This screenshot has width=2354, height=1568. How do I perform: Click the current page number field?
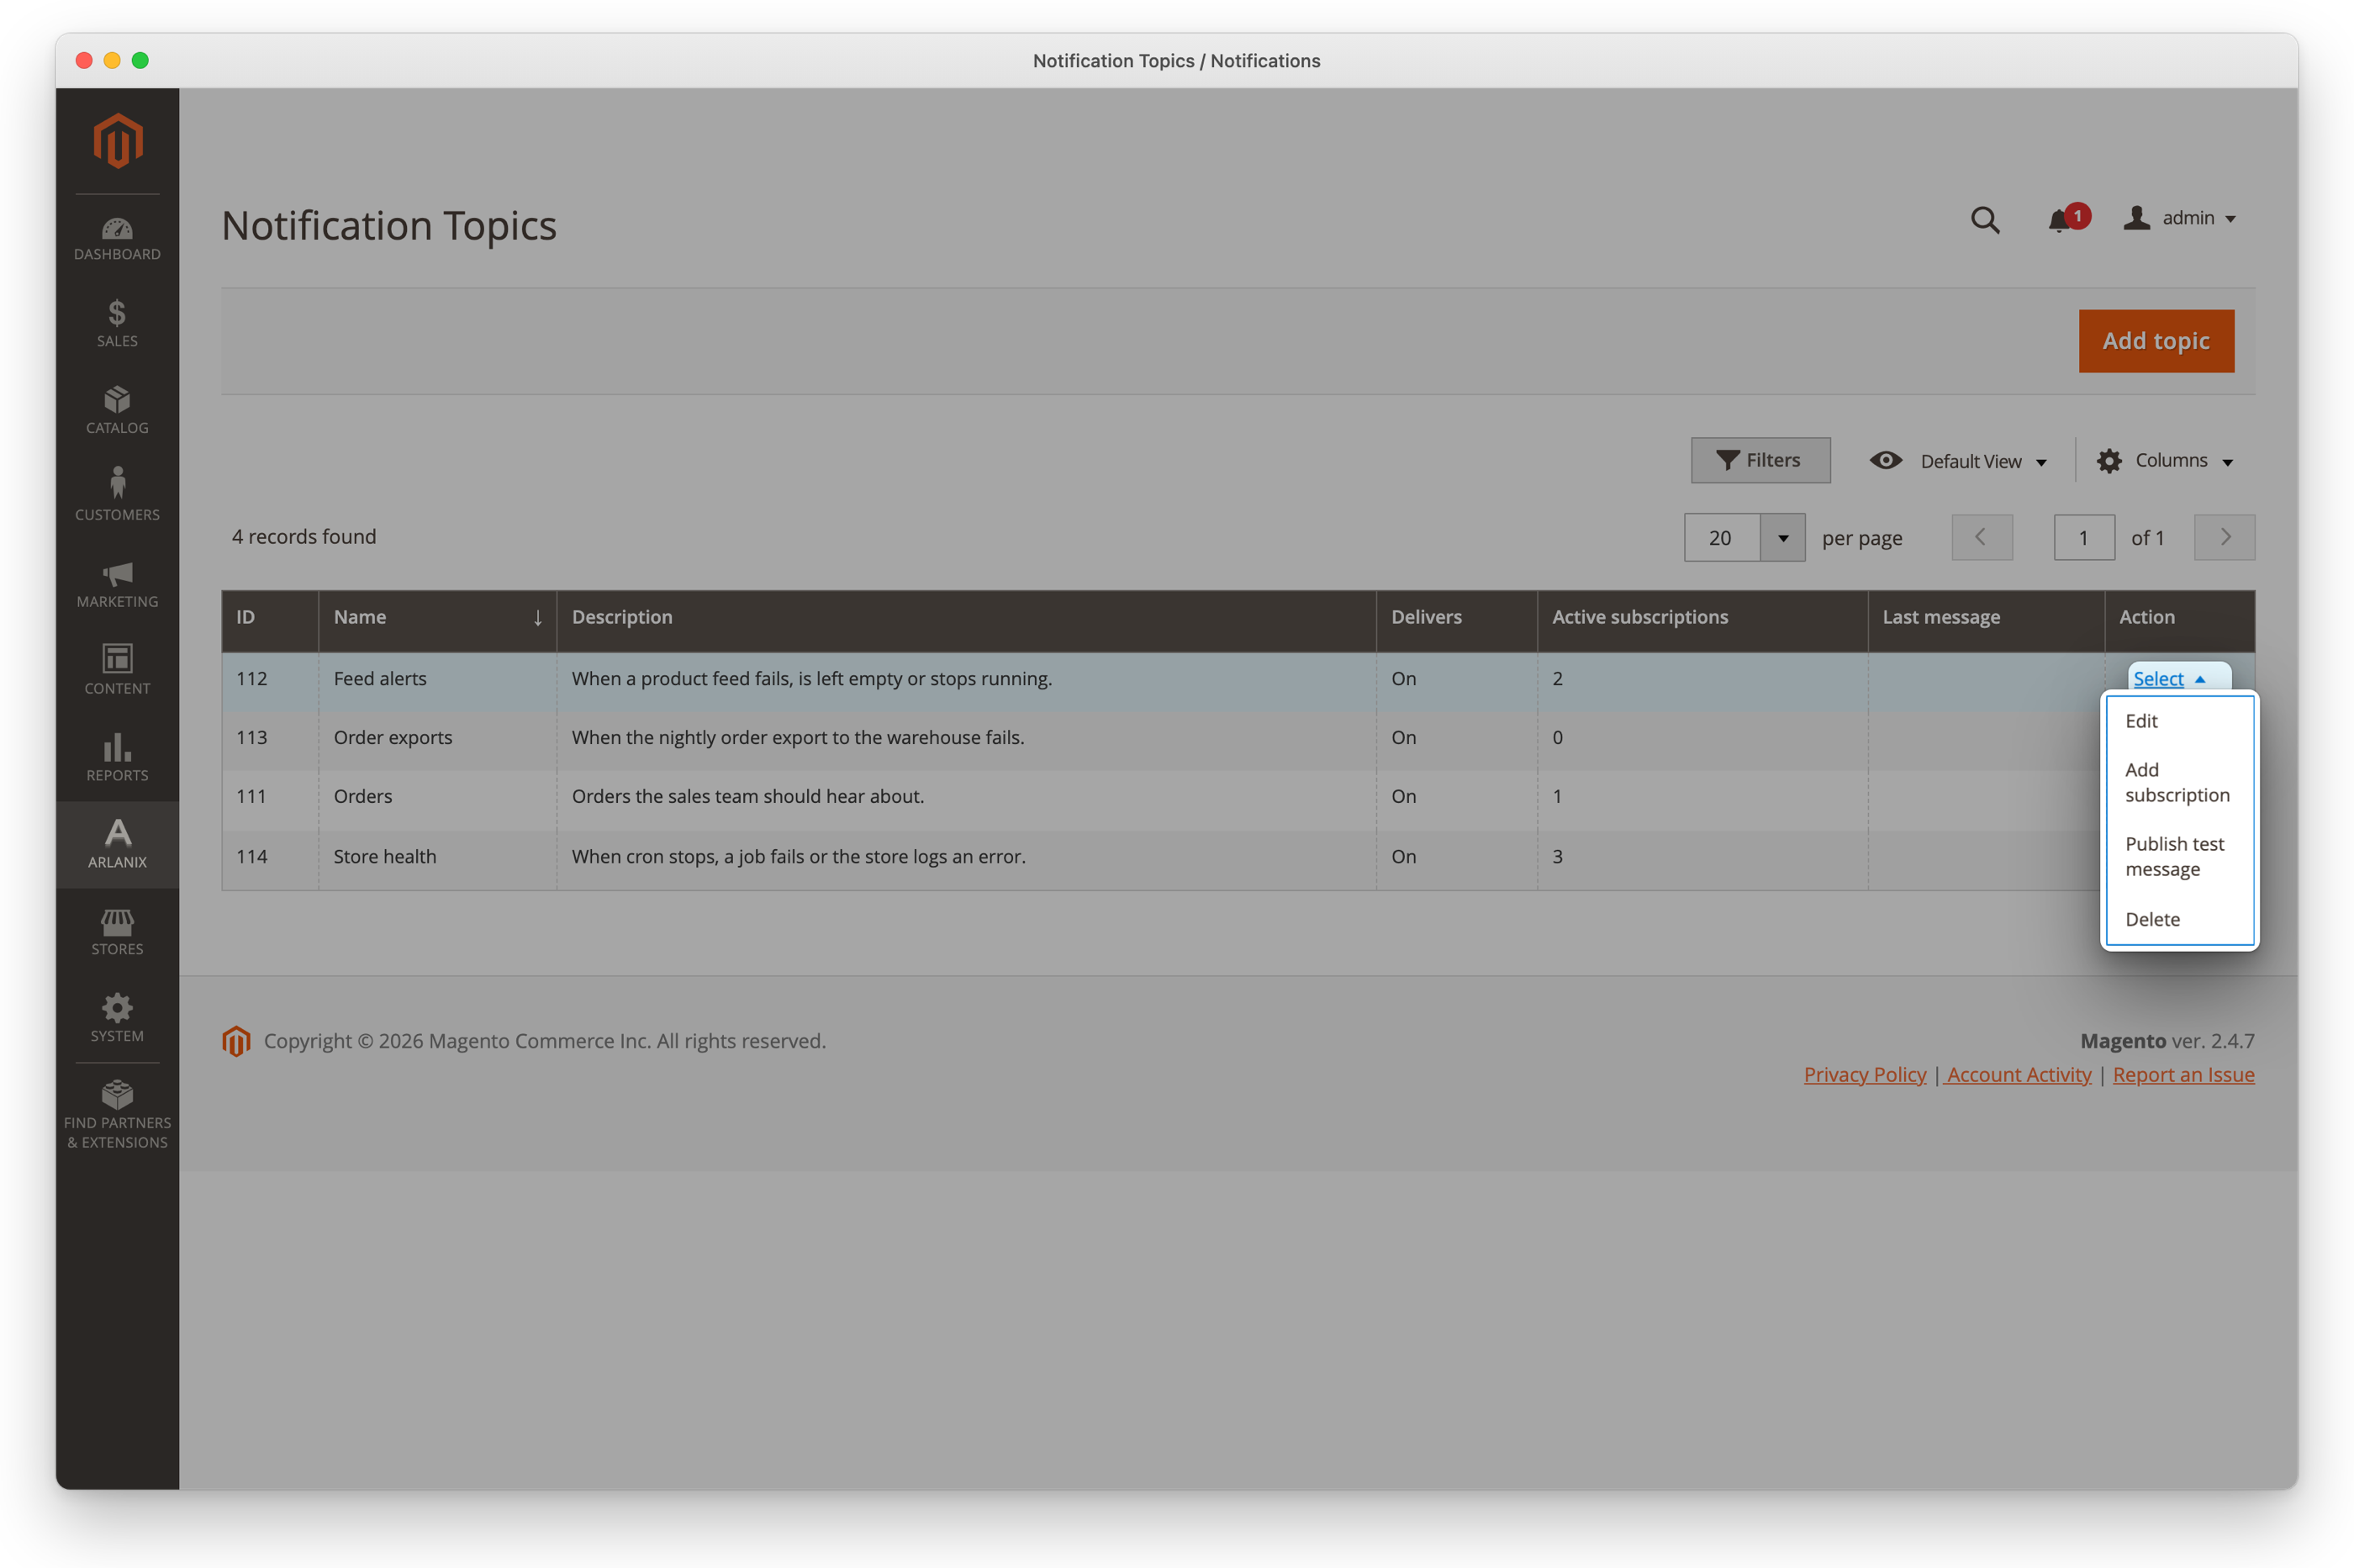click(x=2084, y=538)
